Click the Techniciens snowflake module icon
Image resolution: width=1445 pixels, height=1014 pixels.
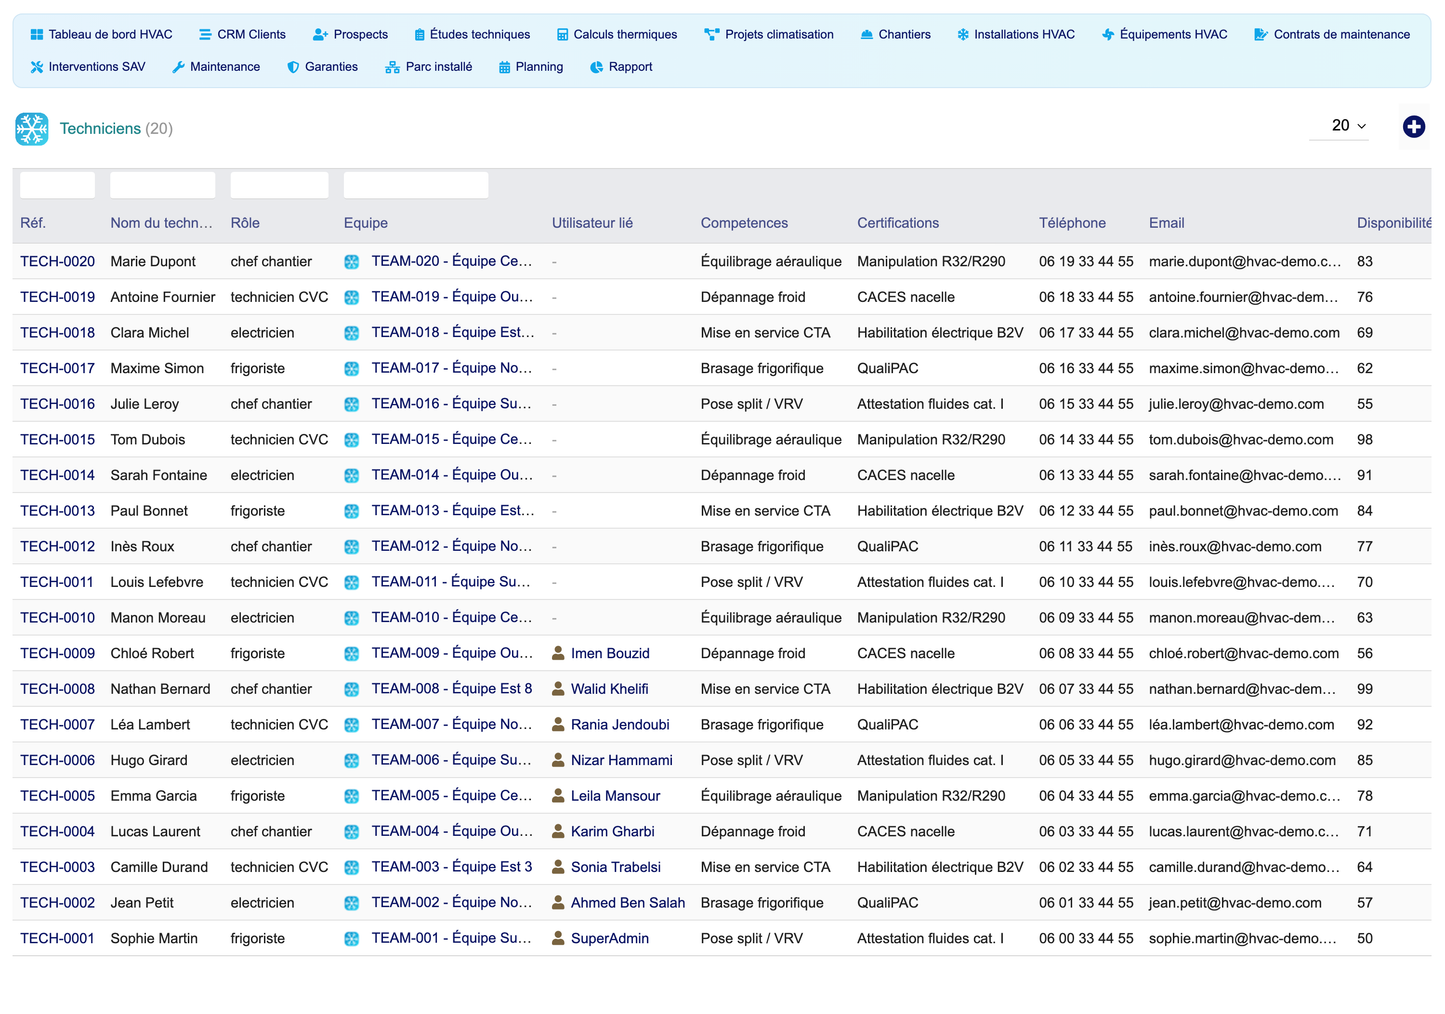click(x=32, y=129)
